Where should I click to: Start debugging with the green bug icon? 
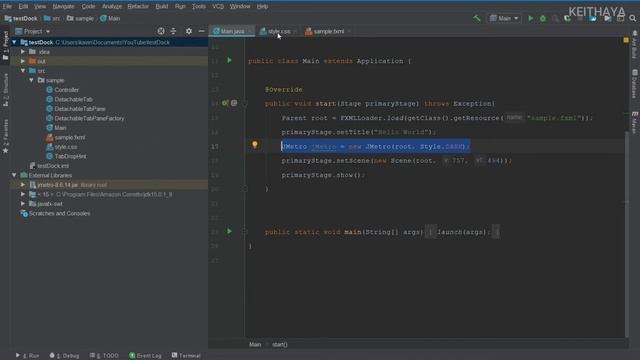542,18
